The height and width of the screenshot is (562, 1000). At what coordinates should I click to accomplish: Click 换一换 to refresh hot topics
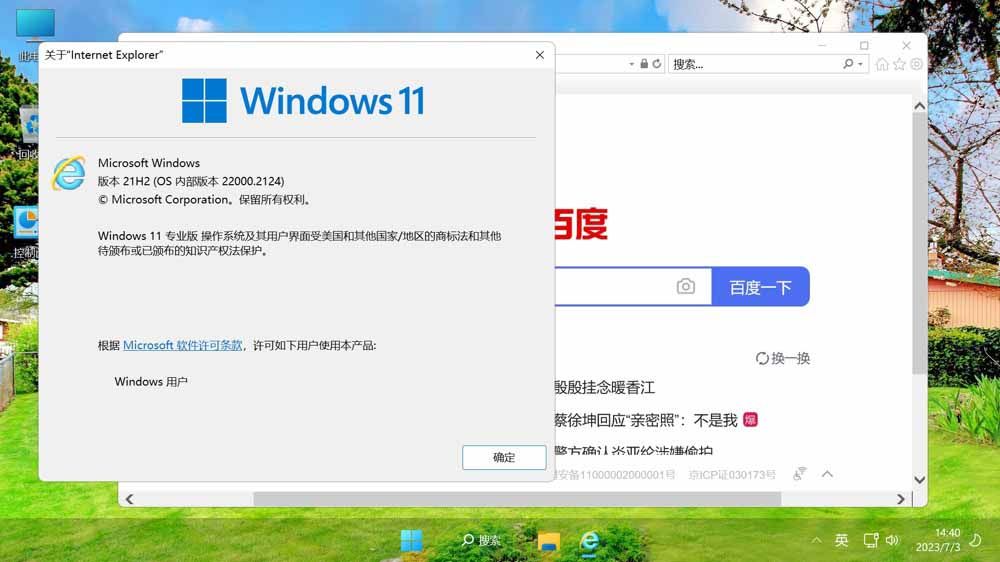pyautogui.click(x=783, y=358)
